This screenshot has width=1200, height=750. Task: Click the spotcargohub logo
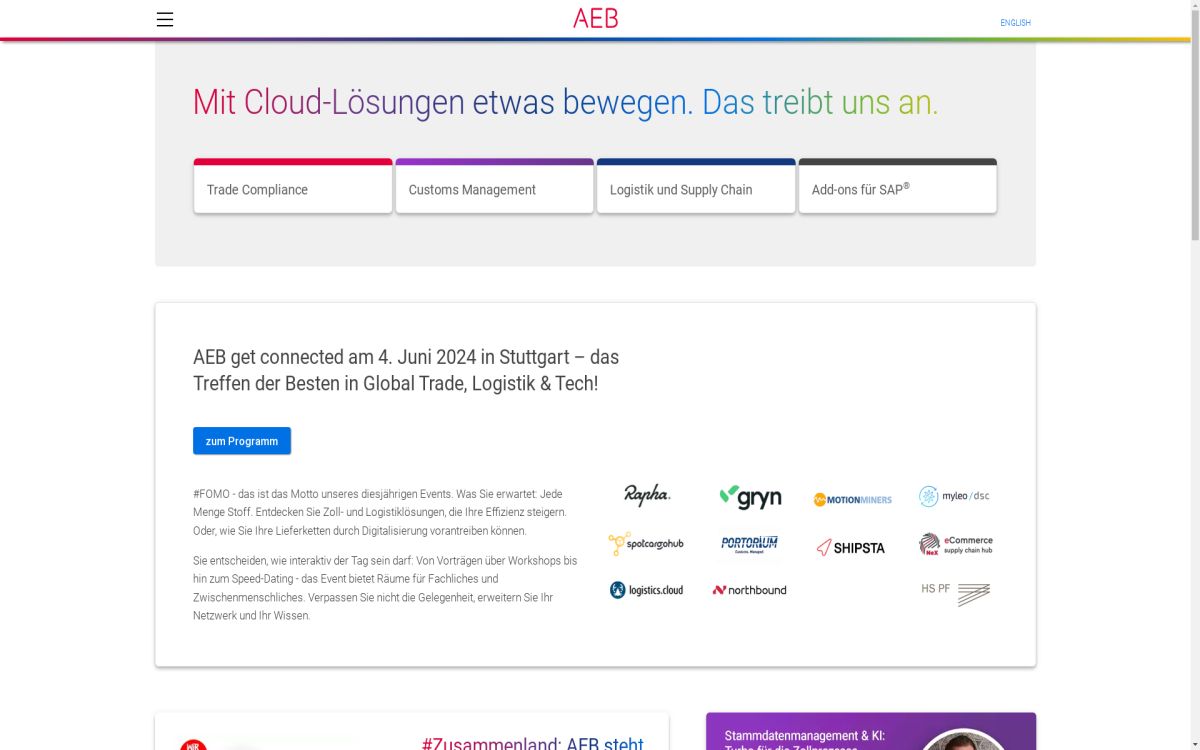pyautogui.click(x=646, y=544)
